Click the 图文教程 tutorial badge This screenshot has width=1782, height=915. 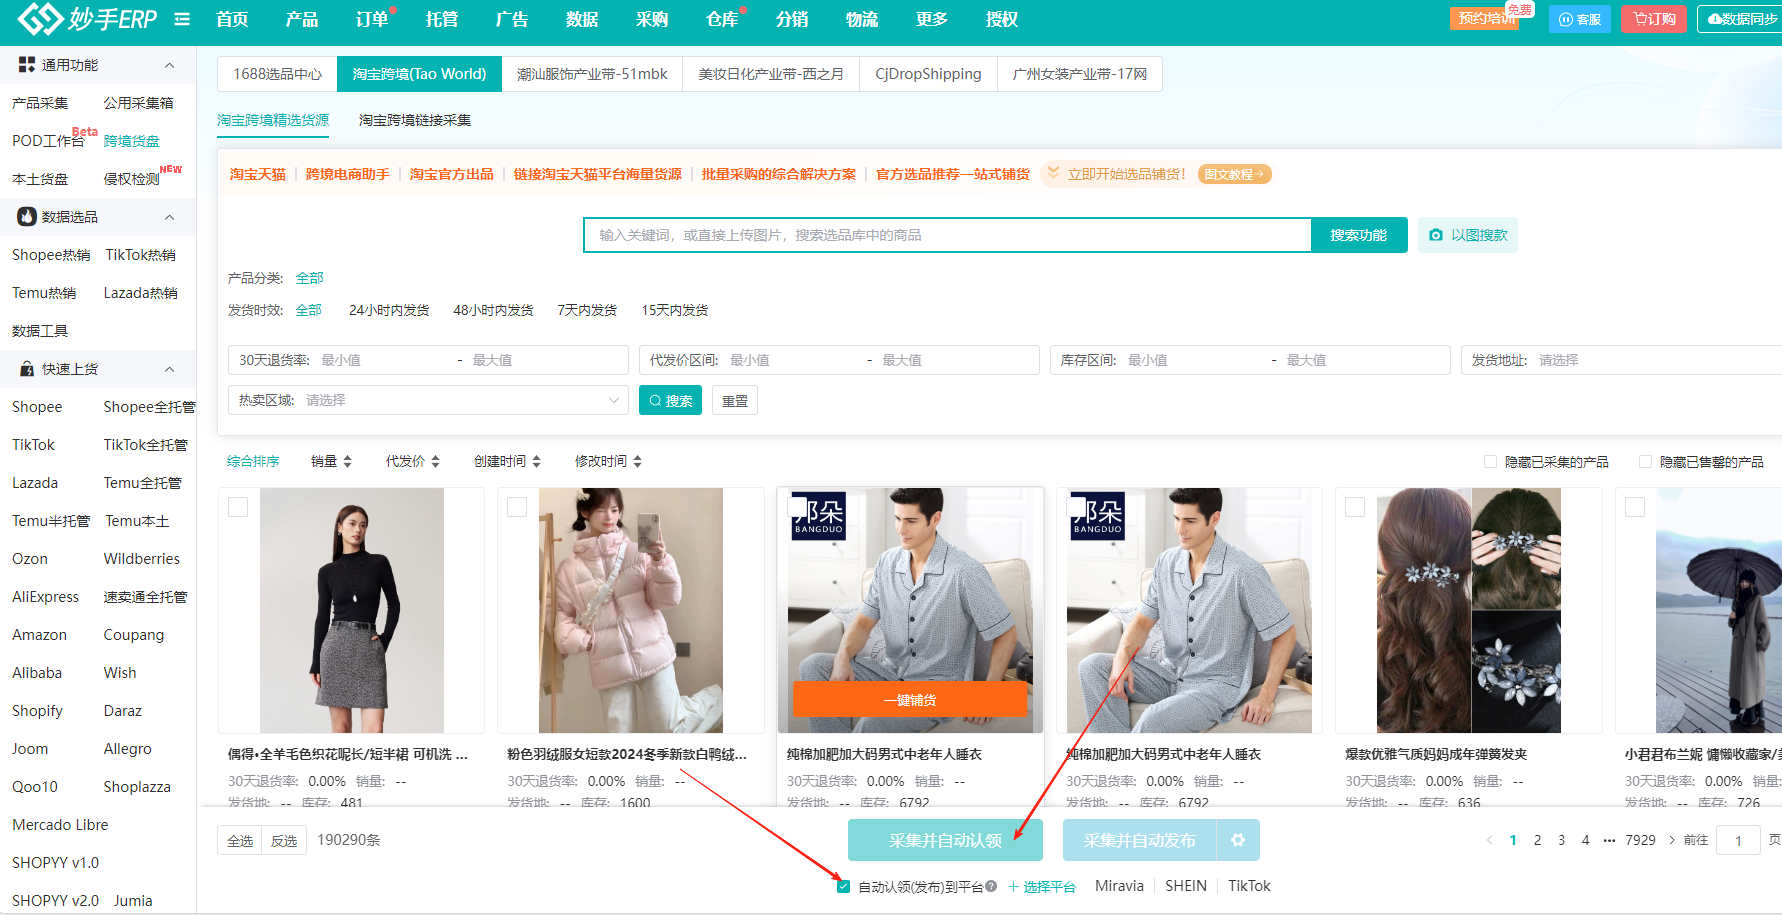tap(1234, 174)
